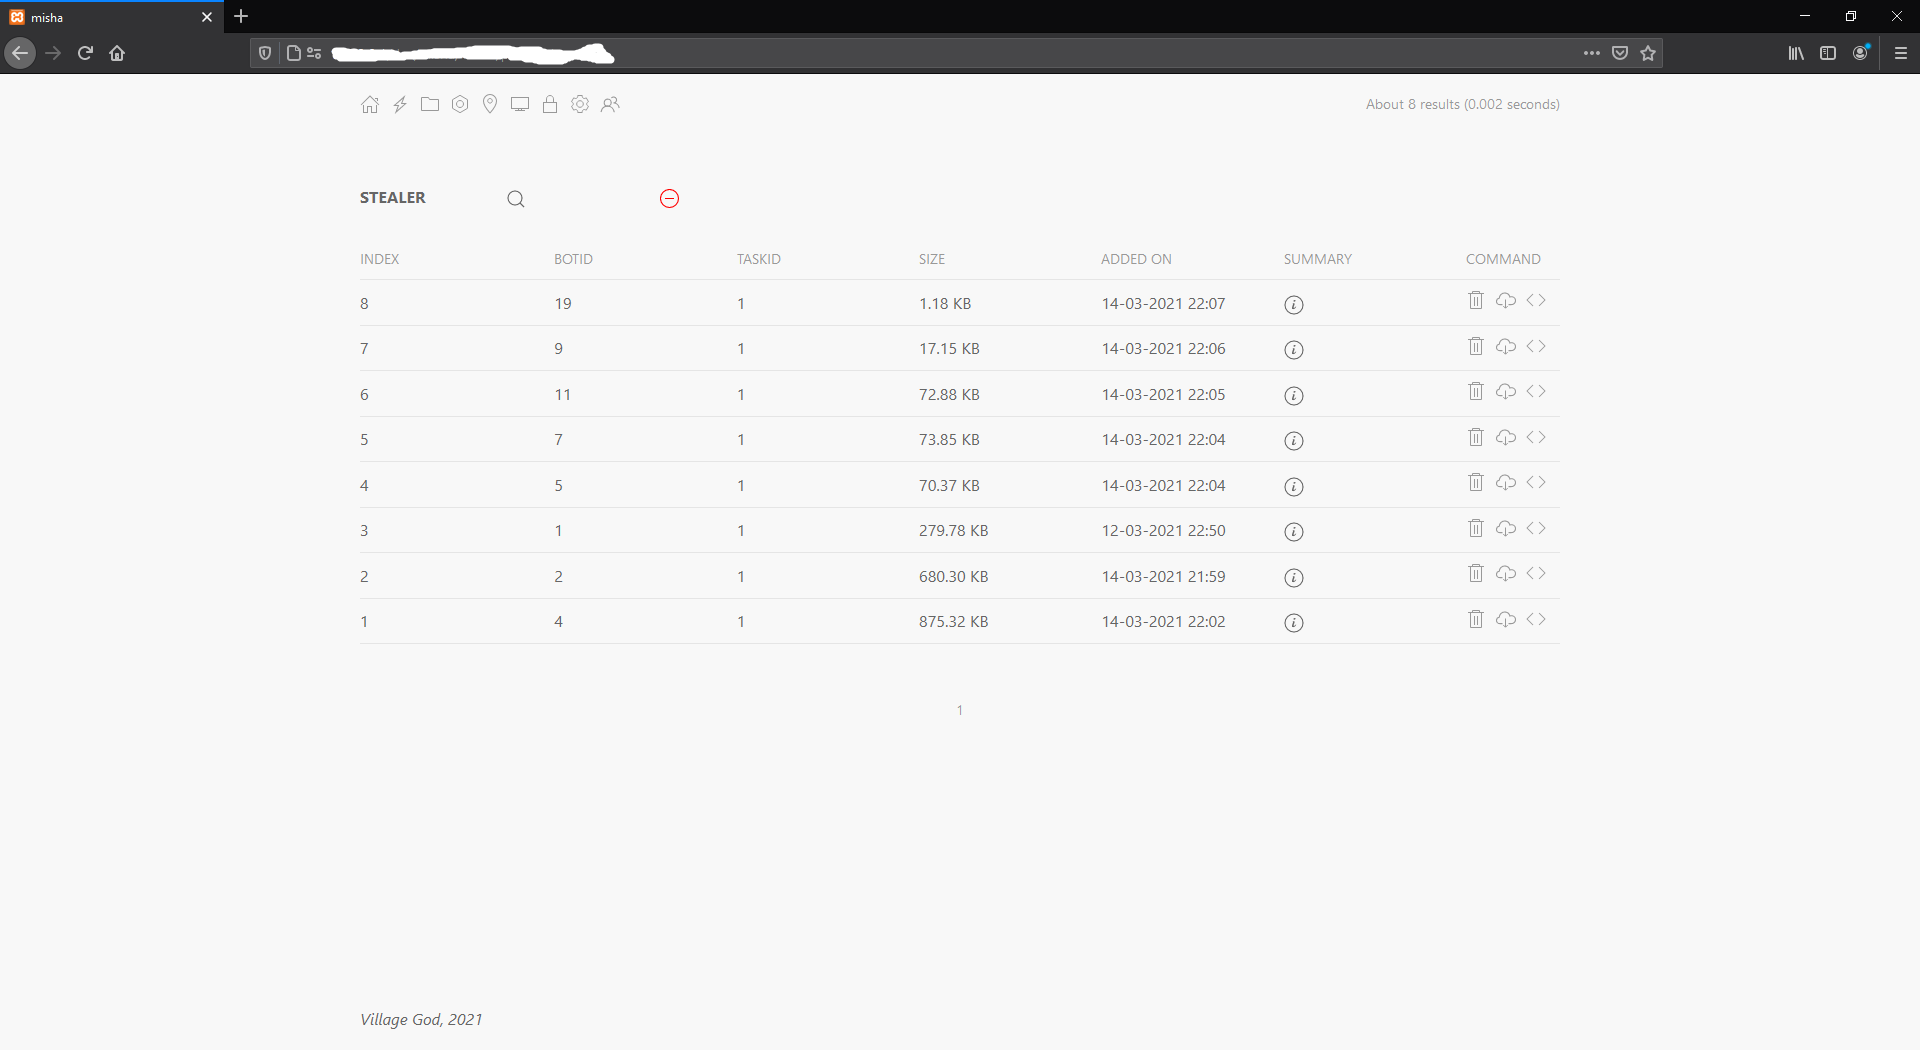Delete the 70.37 KB entry with trash icon
This screenshot has width=1920, height=1050.
[1476, 482]
